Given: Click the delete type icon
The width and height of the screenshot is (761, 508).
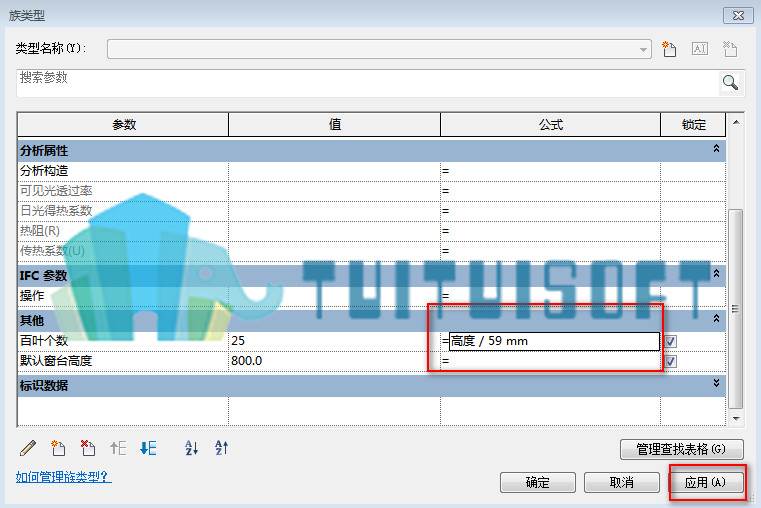Looking at the screenshot, I should [x=729, y=49].
